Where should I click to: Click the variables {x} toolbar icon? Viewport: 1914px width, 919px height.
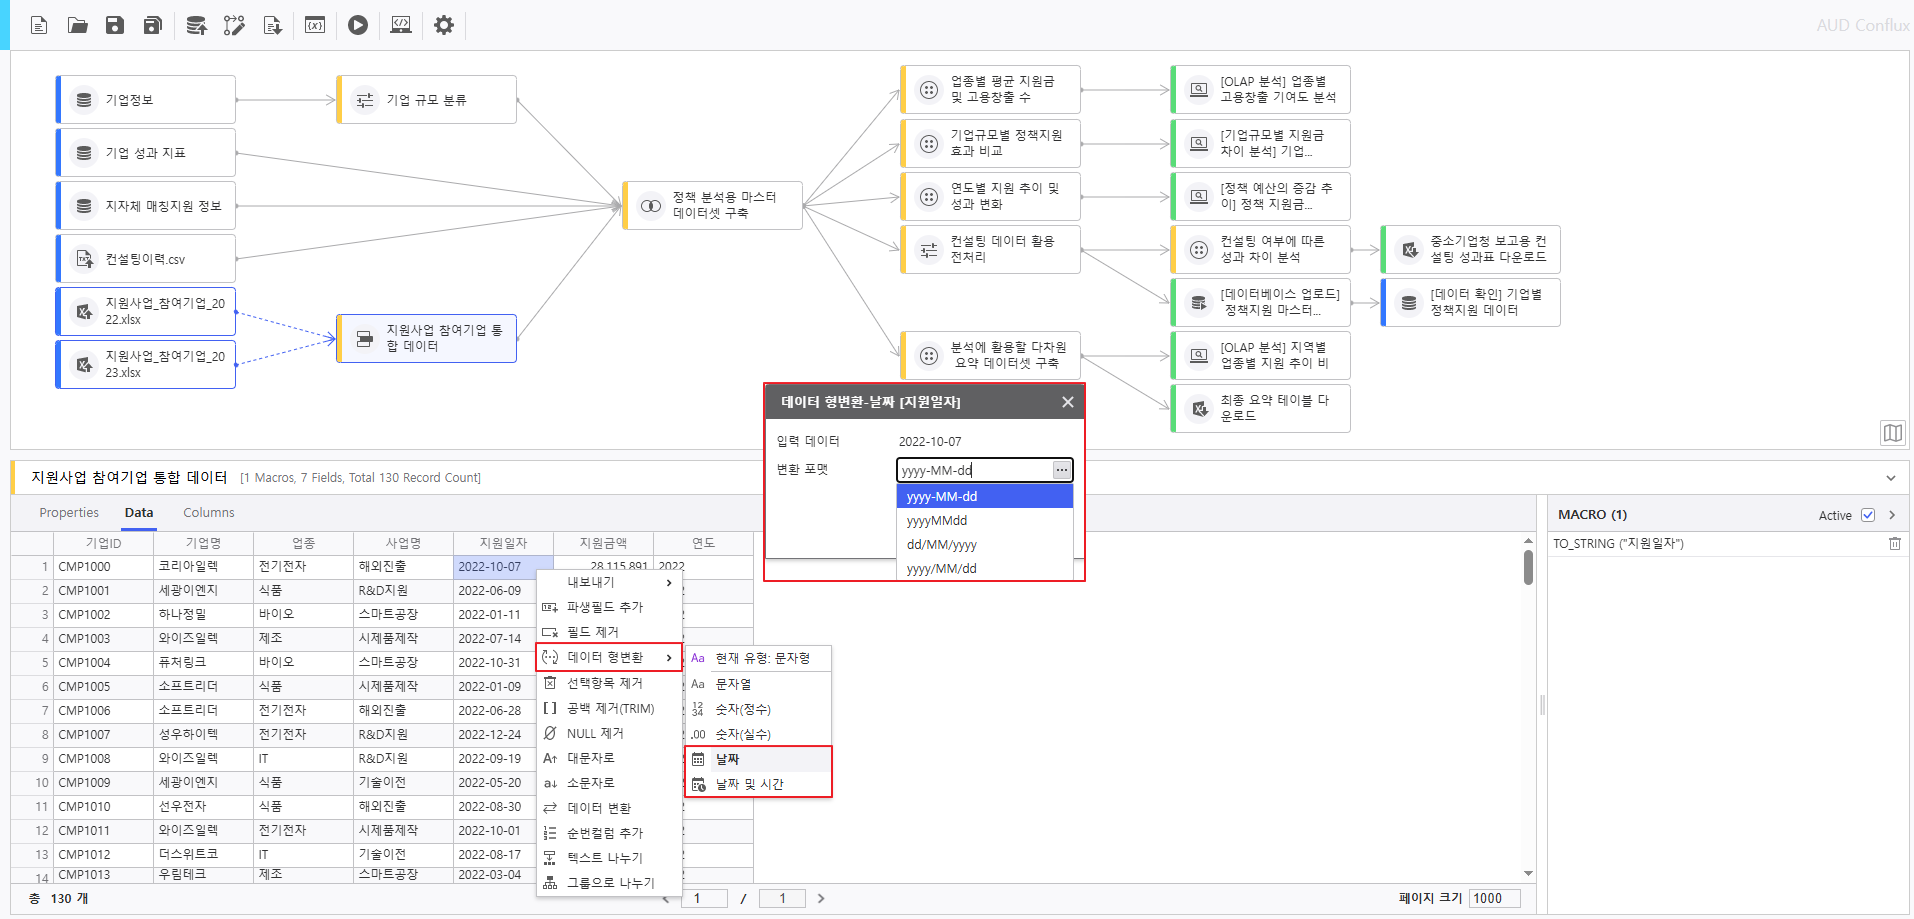click(315, 25)
